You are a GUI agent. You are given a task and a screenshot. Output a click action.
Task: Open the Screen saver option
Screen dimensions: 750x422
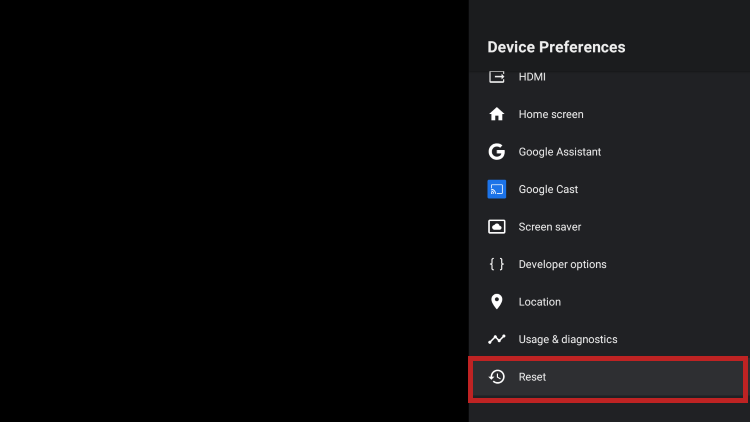[x=549, y=227]
